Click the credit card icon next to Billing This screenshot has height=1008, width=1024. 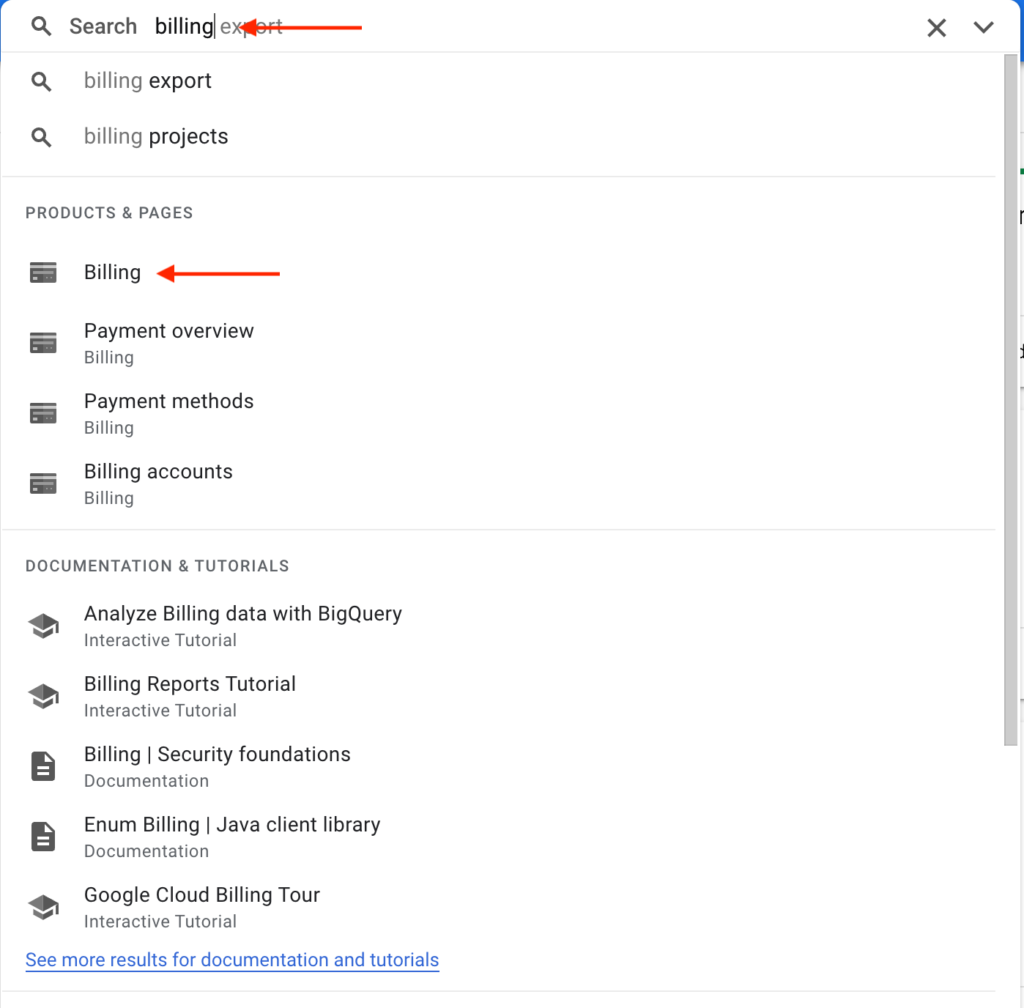[43, 272]
